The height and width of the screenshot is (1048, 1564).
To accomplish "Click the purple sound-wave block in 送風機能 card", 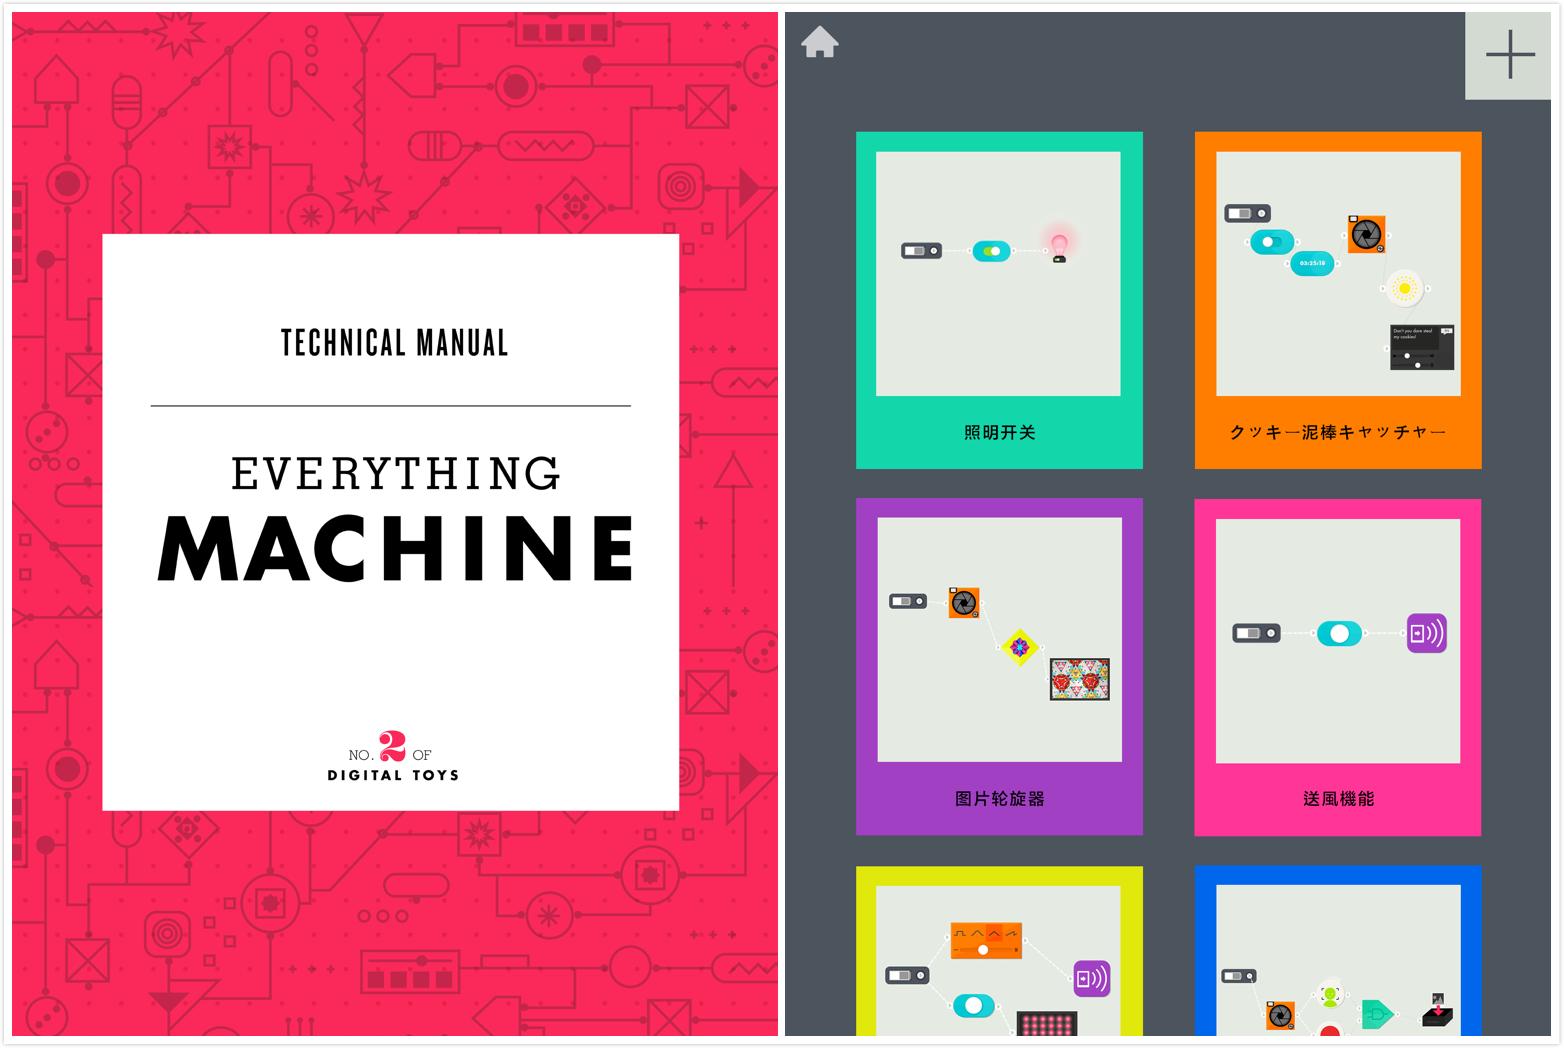I will click(x=1426, y=633).
